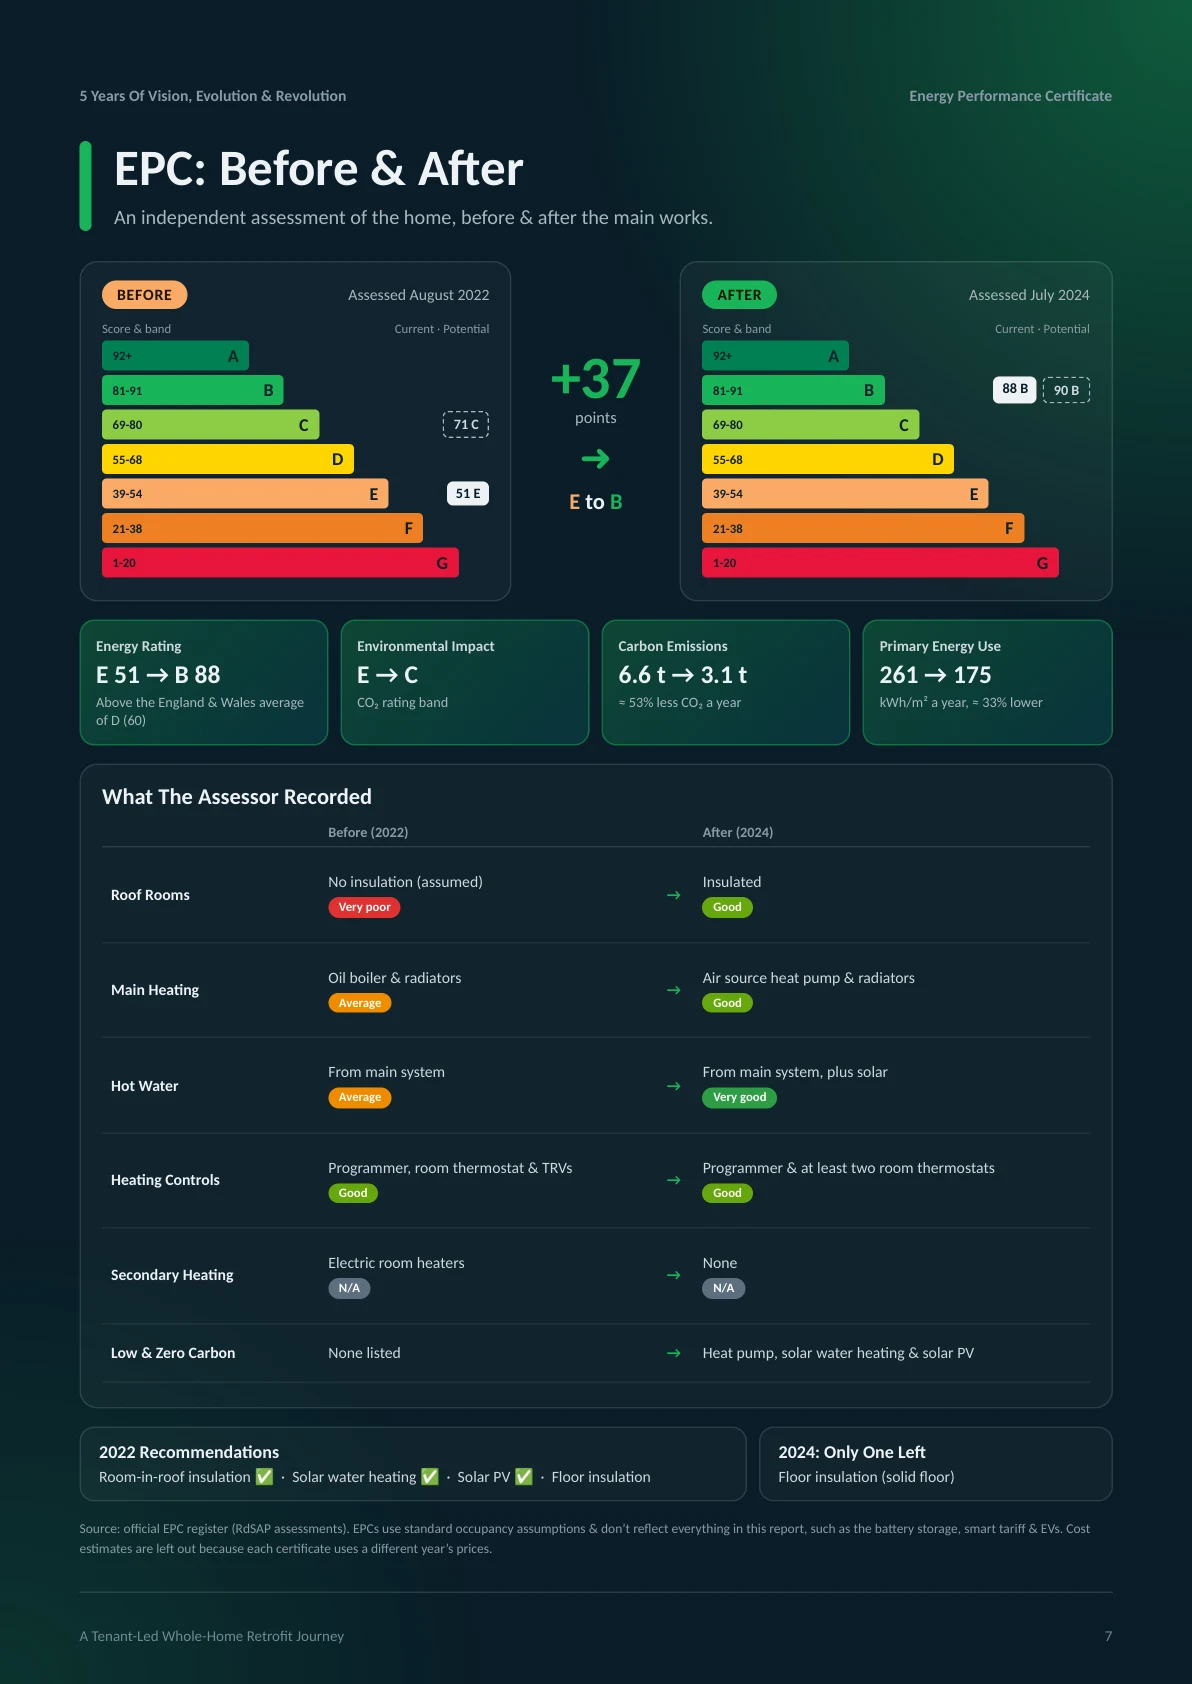The image size is (1192, 1684).
Task: Select the 51 E current rating marker
Action: coord(468,493)
